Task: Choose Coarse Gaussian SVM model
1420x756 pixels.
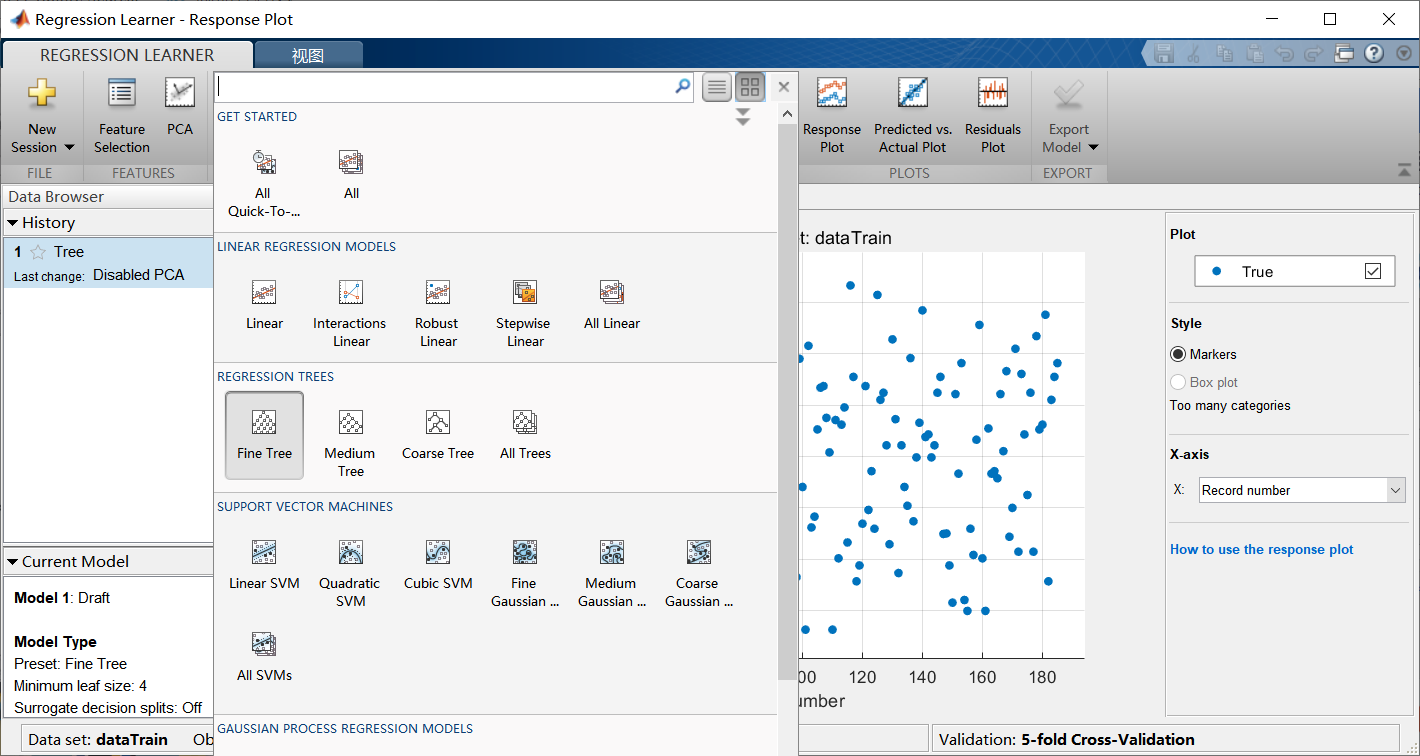Action: (698, 574)
